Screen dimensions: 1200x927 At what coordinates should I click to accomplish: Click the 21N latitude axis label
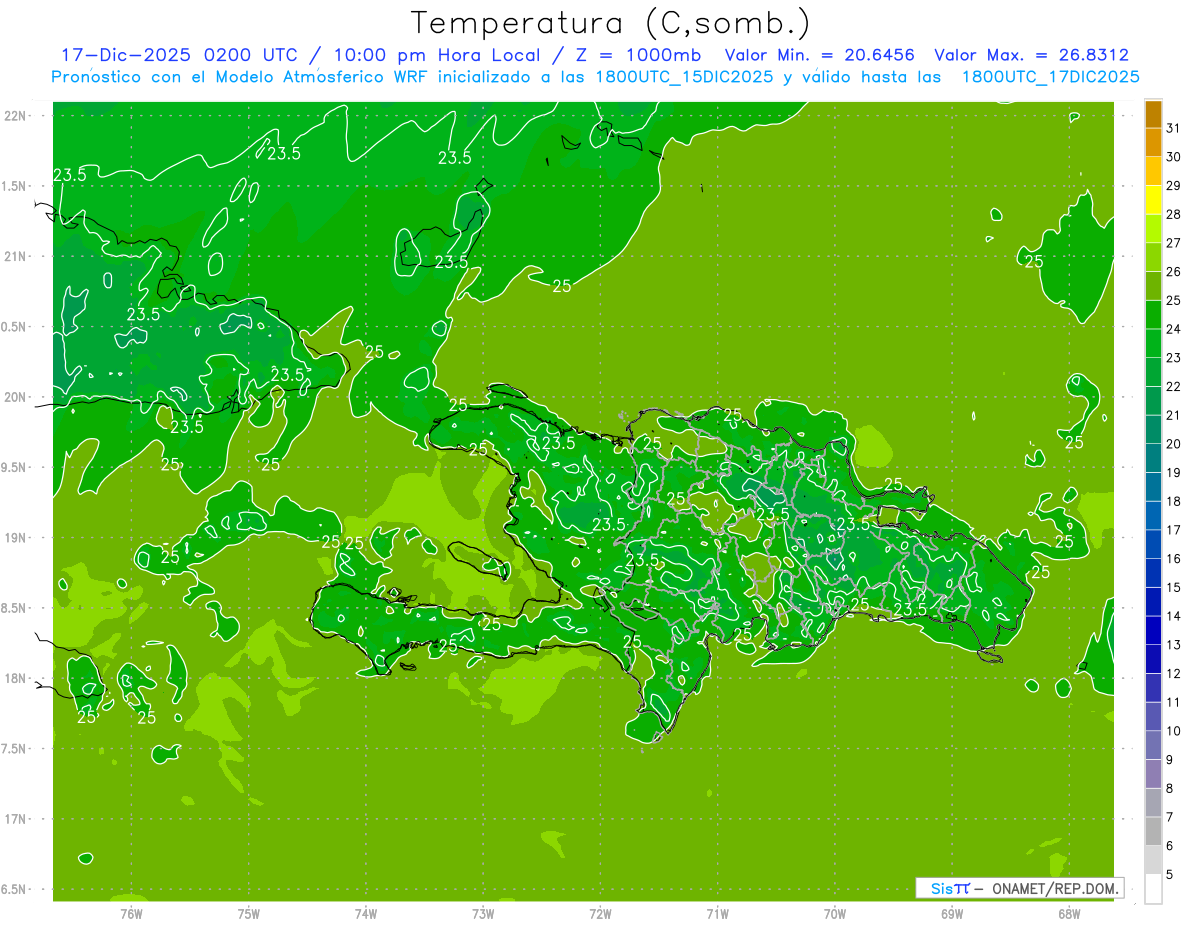17,257
